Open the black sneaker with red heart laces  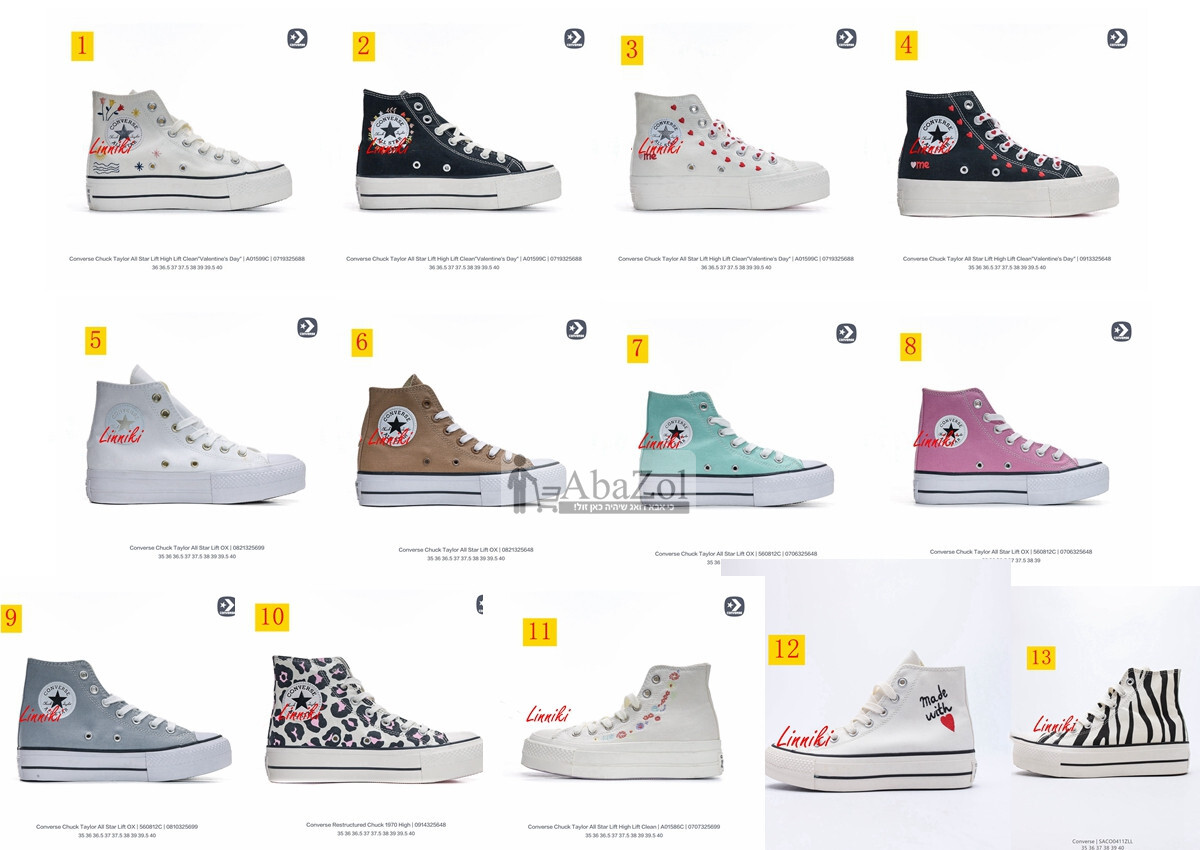coord(1008,152)
